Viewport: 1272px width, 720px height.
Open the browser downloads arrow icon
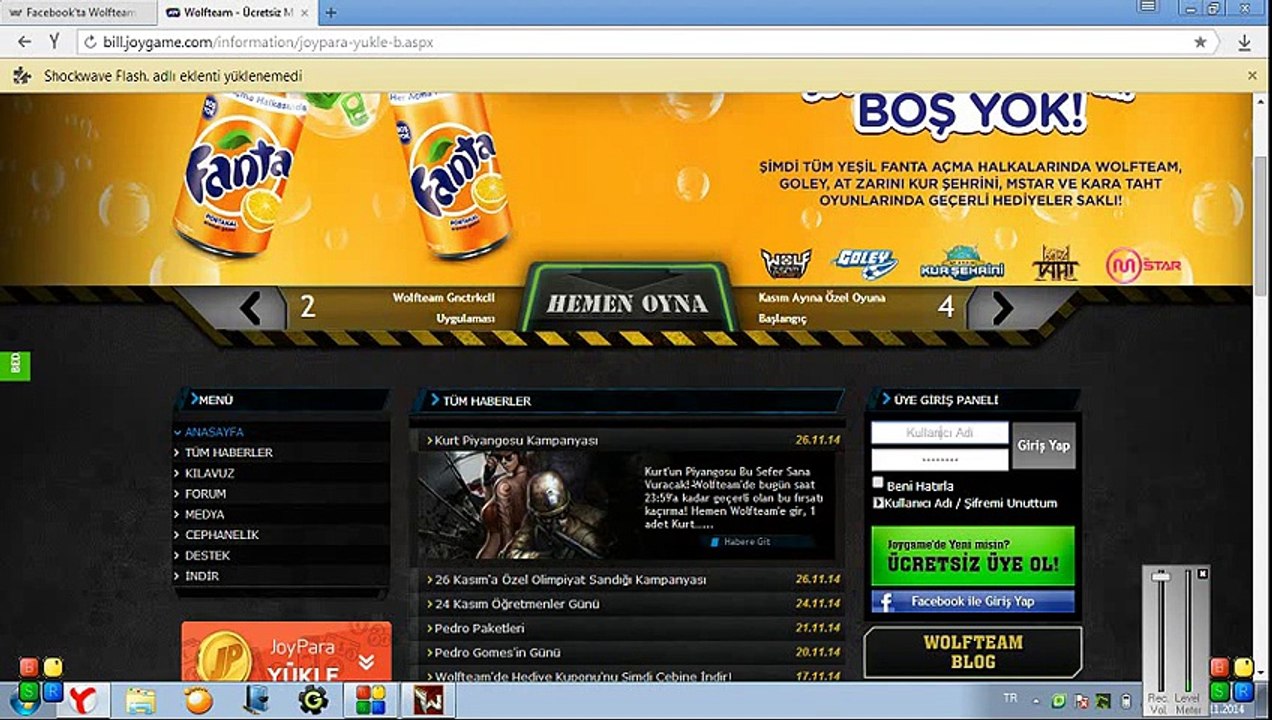(x=1245, y=43)
